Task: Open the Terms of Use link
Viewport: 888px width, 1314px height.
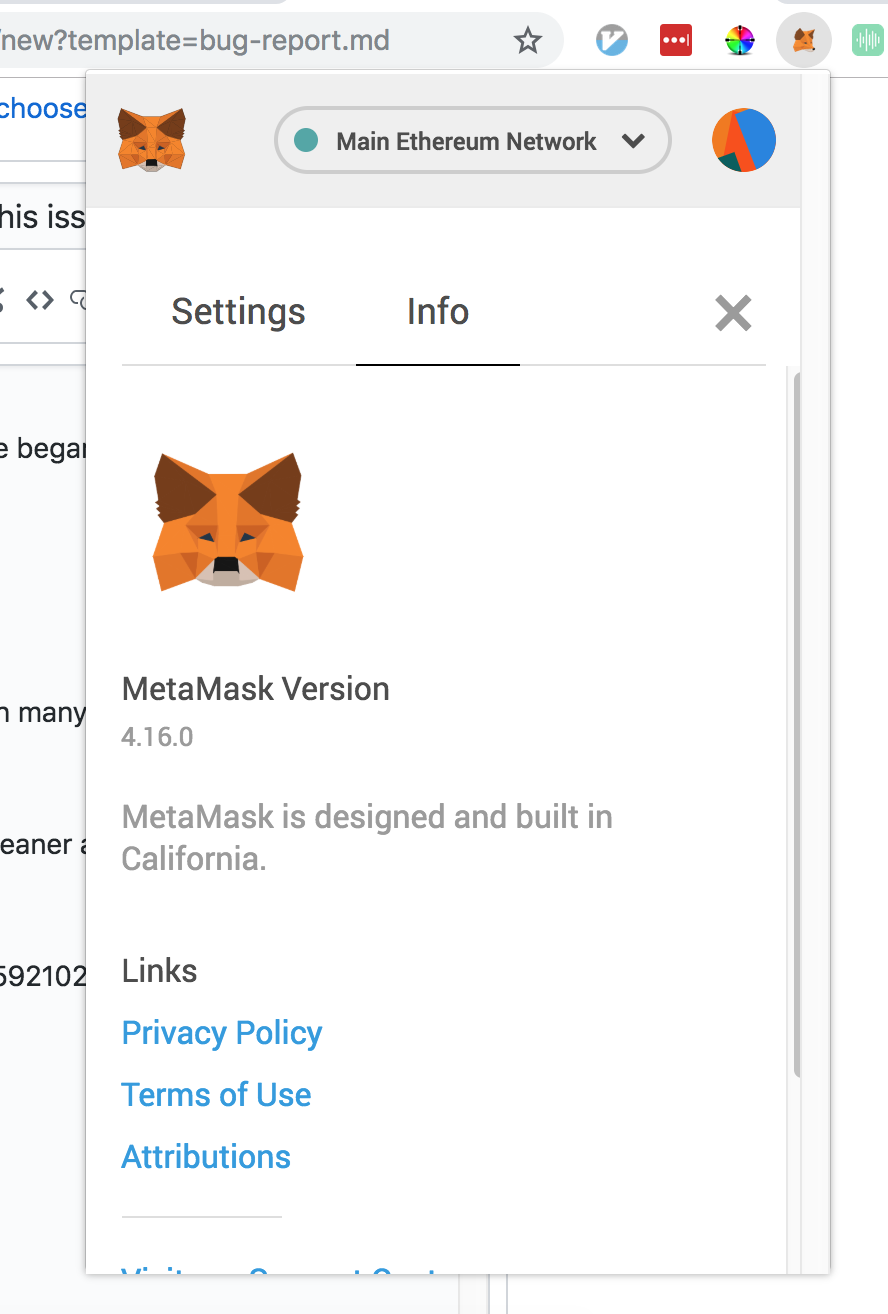Action: (216, 1095)
